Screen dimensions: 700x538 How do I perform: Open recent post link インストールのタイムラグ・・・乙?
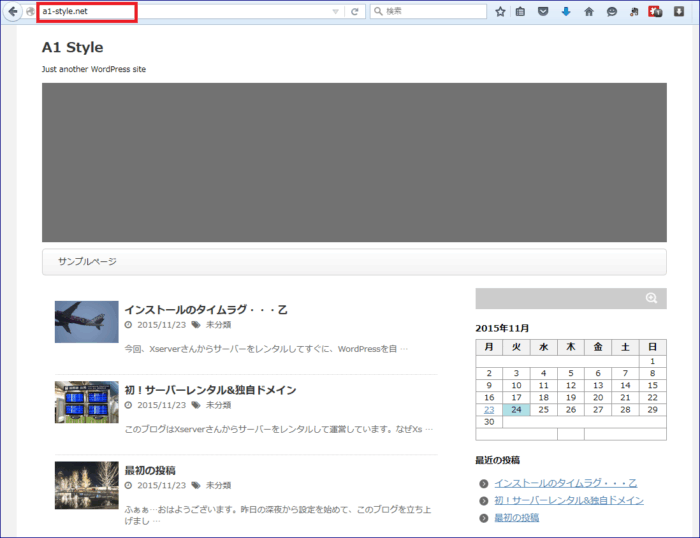pyautogui.click(x=566, y=484)
